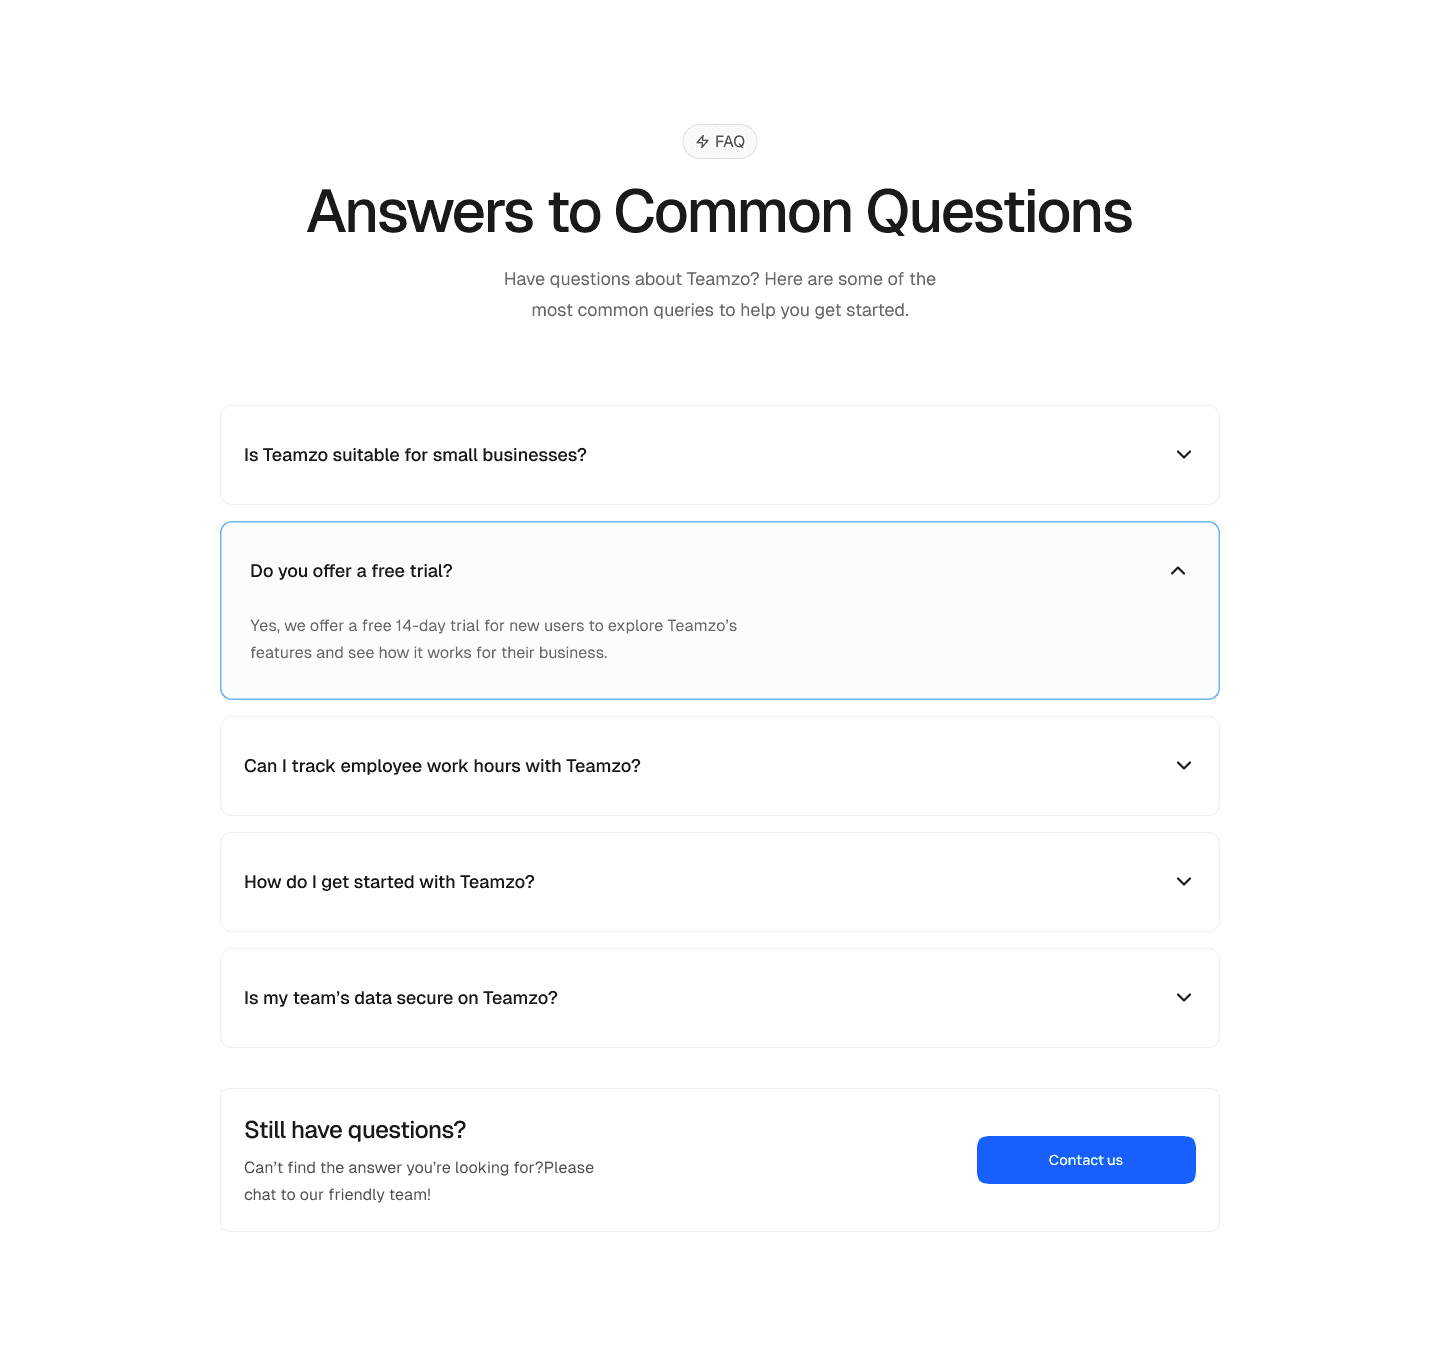Viewport: 1440px width, 1355px height.
Task: Expand the 'Is my team's data secure' question
Action: (x=400, y=998)
